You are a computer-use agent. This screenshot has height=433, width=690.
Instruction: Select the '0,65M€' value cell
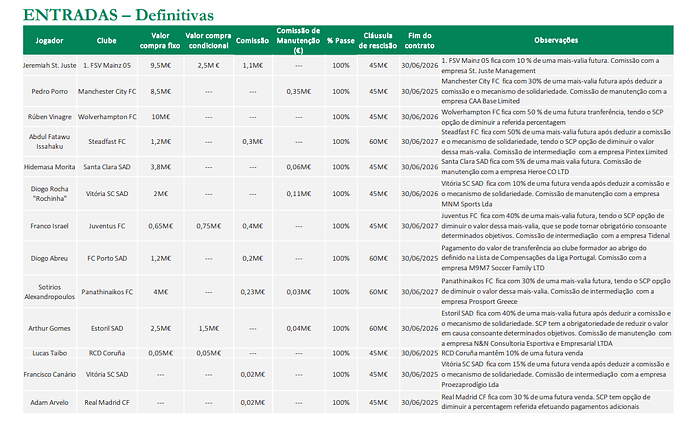pos(160,226)
